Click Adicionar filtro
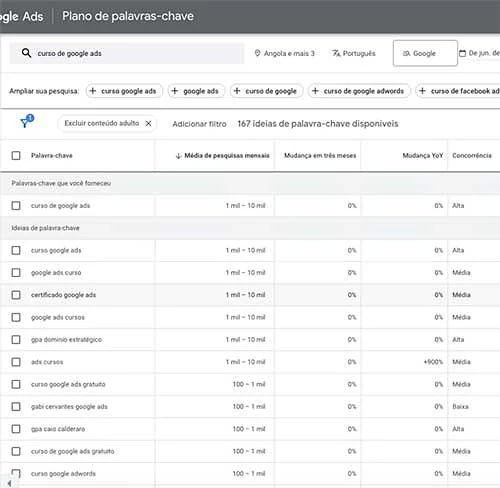 199,124
